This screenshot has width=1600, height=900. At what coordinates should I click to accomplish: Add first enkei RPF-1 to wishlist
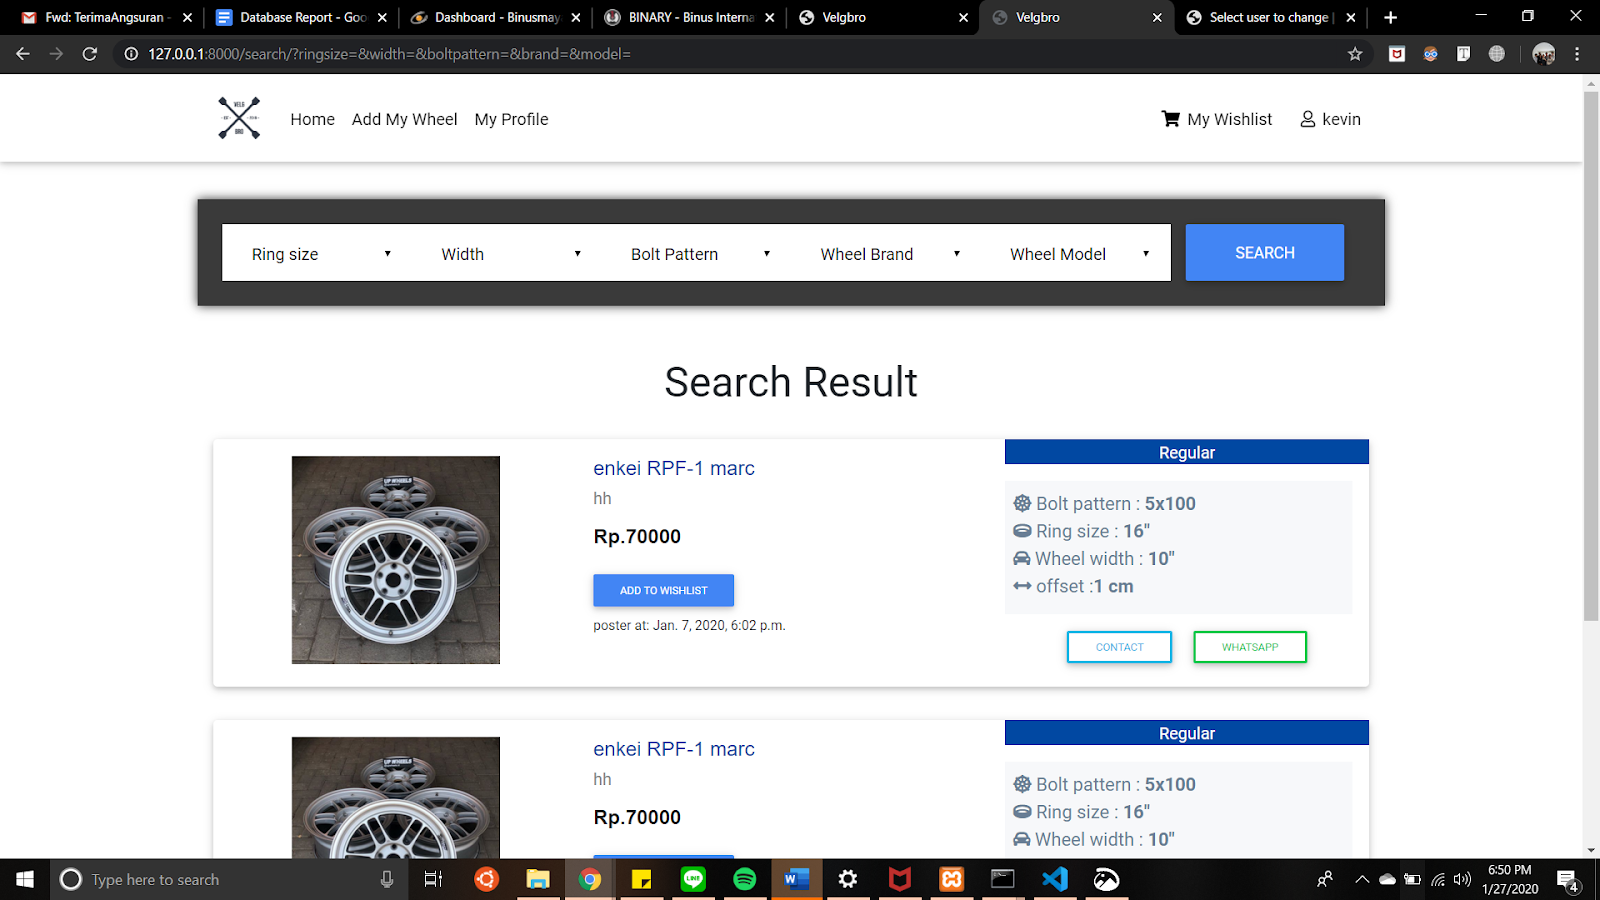click(x=663, y=590)
